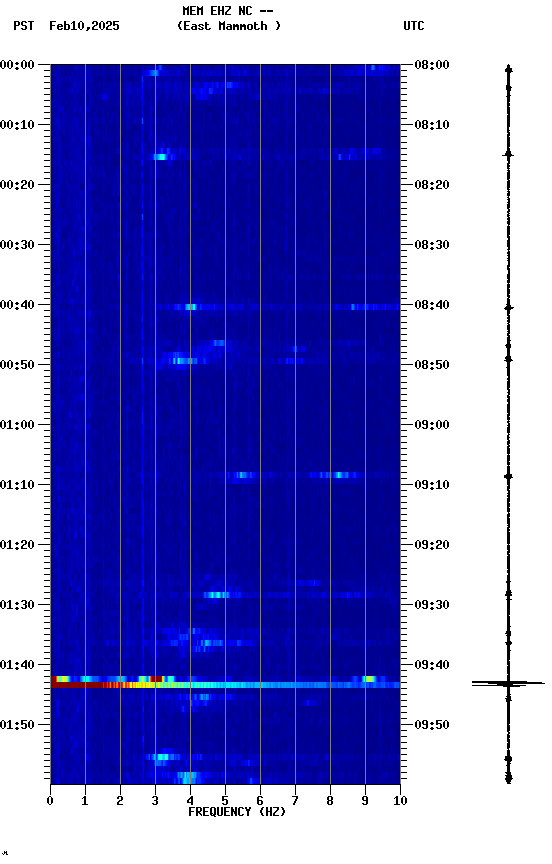Select the PST timezone label
This screenshot has height=864, width=552.
tap(24, 26)
